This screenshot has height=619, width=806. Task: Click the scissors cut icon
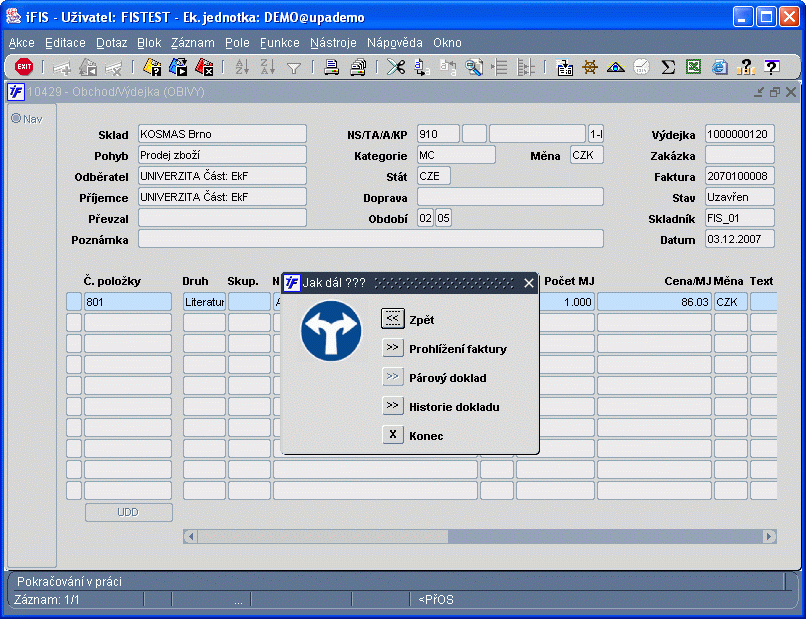(396, 67)
